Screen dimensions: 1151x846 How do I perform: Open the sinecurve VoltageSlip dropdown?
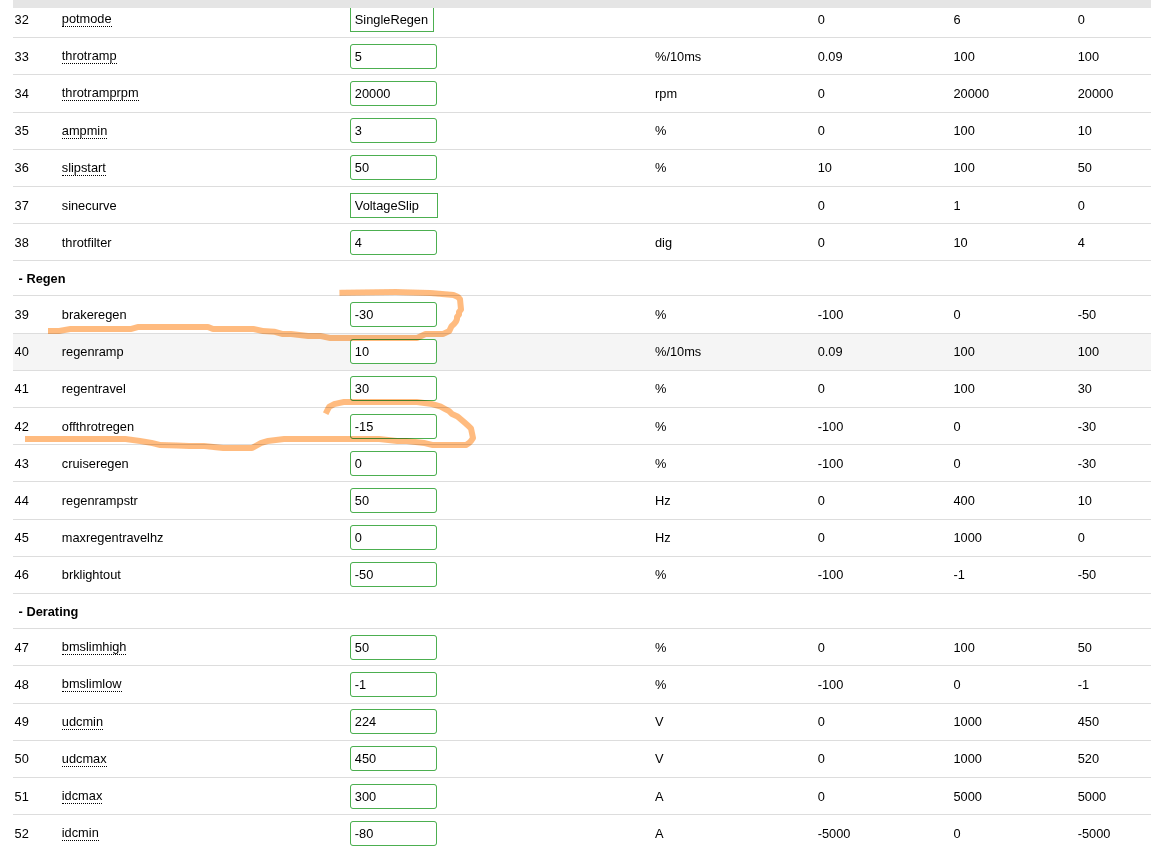click(x=393, y=205)
